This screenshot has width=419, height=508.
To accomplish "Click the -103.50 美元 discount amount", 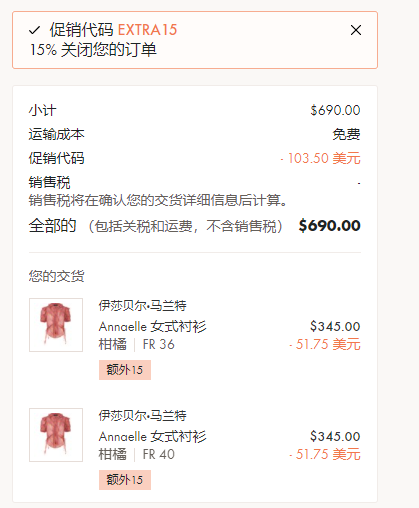I will [x=320, y=158].
